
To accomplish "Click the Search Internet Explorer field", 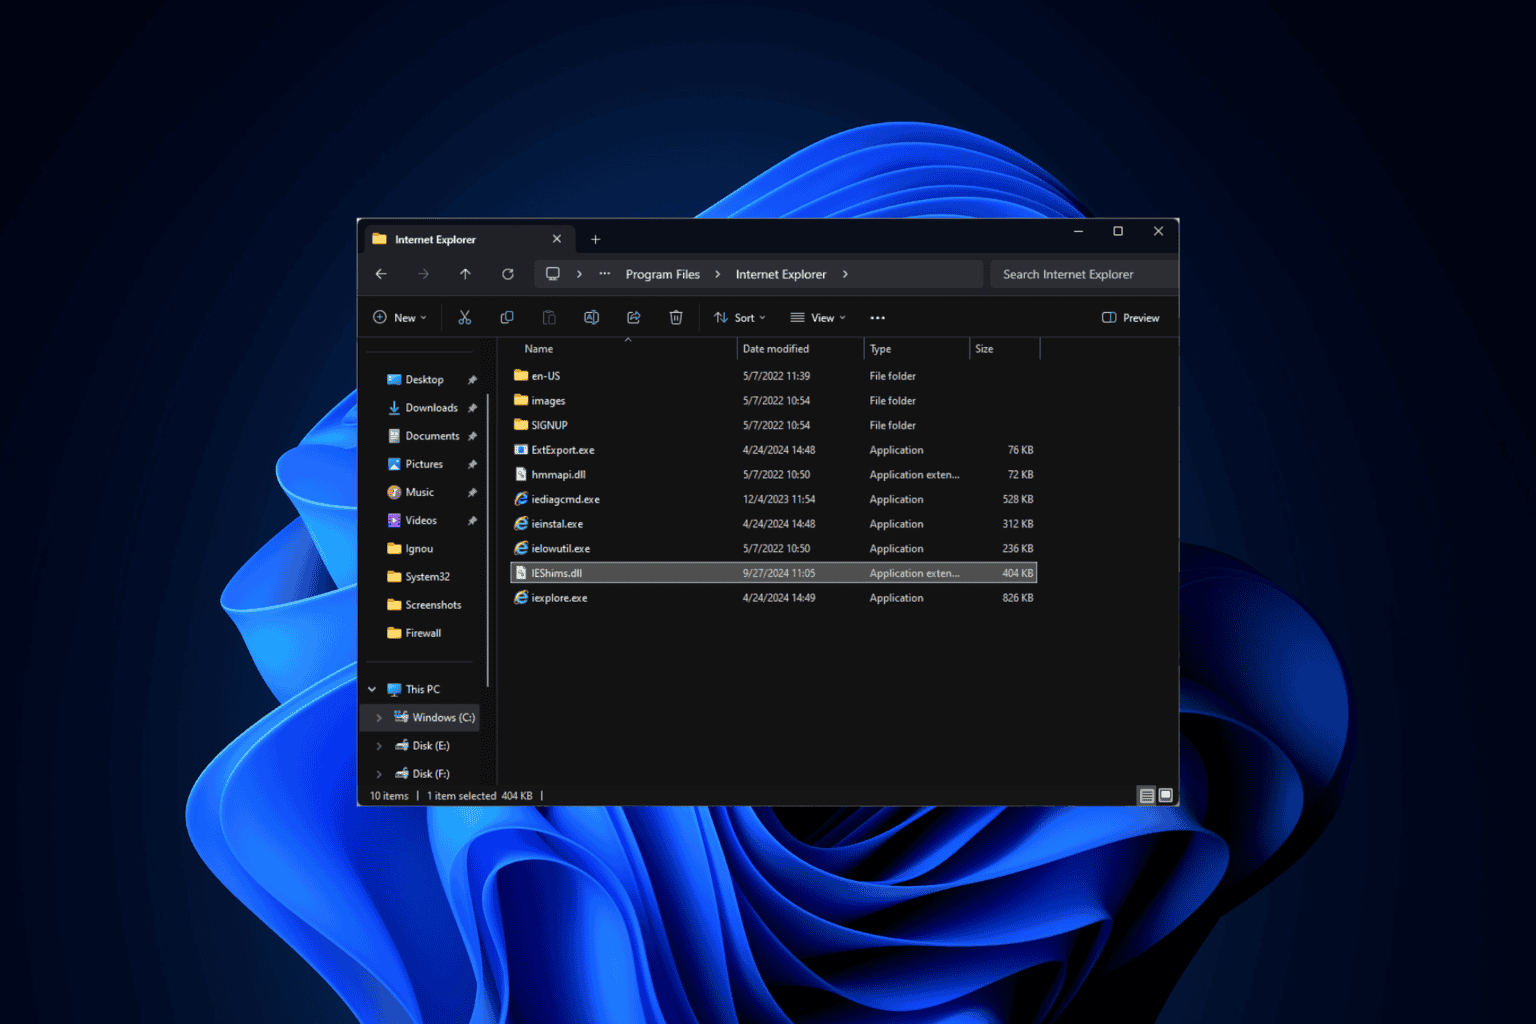I will tap(1084, 274).
